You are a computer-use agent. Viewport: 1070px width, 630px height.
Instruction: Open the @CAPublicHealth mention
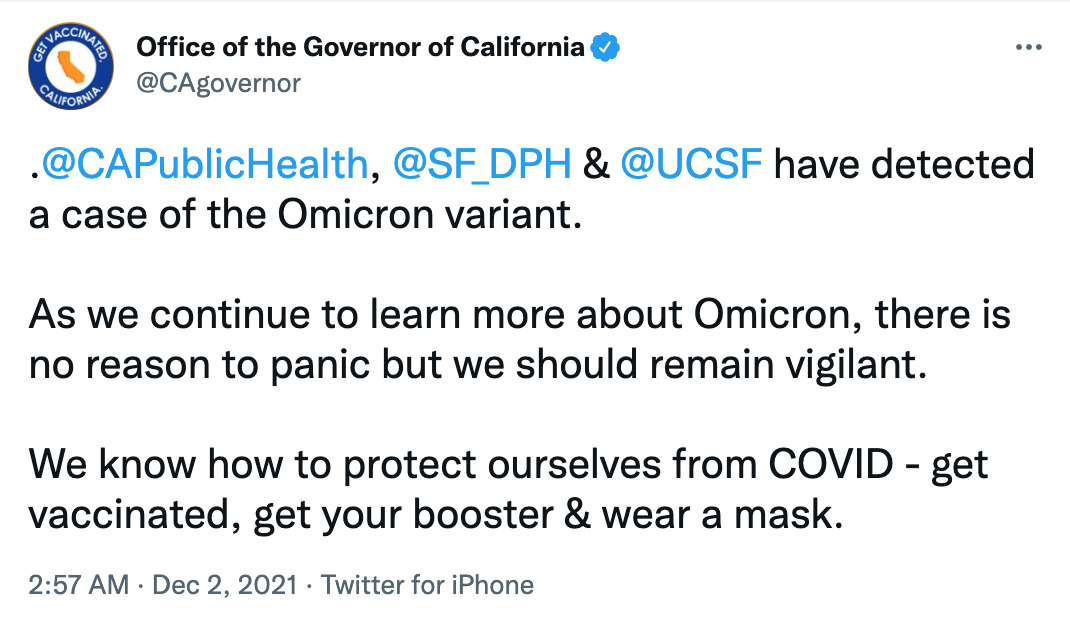(203, 165)
